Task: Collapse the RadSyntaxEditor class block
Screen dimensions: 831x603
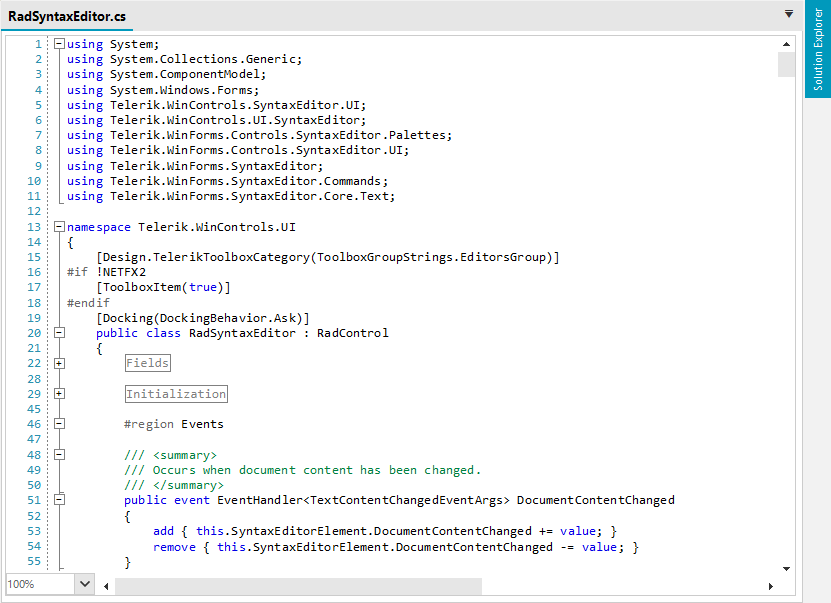Action: pyautogui.click(x=60, y=333)
